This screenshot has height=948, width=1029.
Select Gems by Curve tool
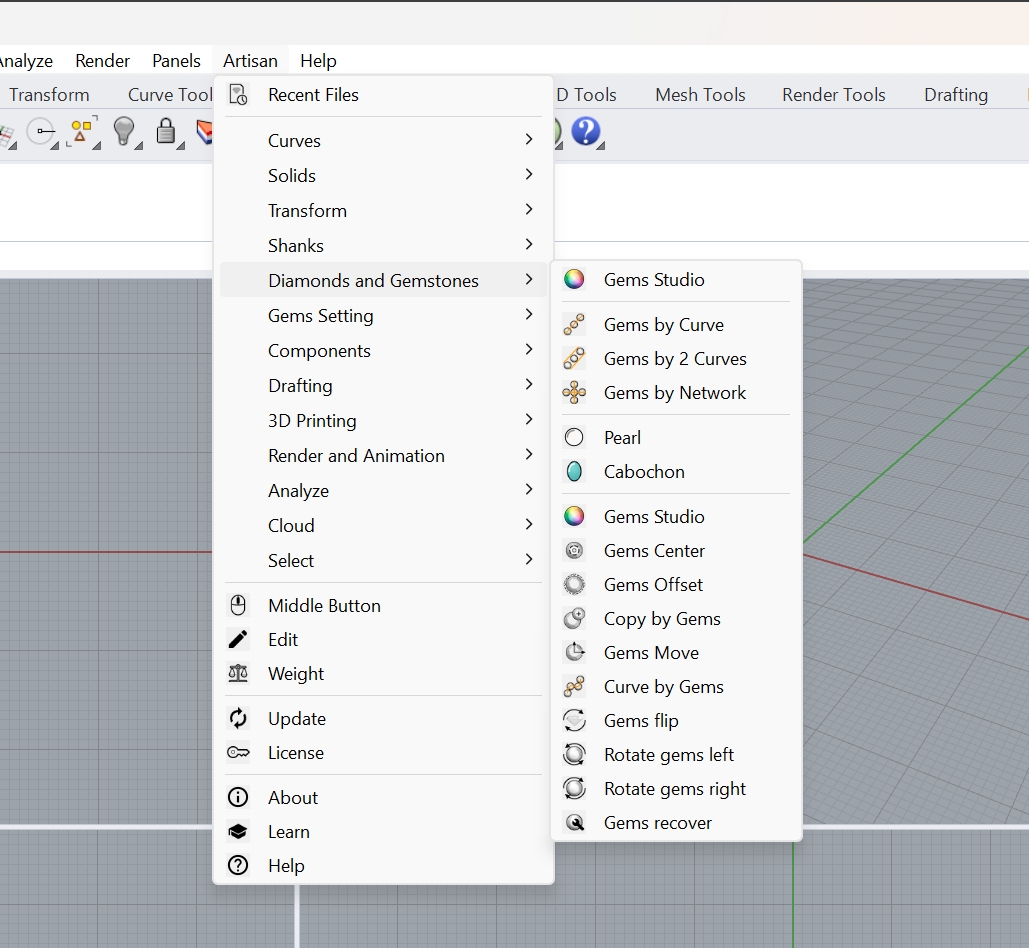pos(663,325)
